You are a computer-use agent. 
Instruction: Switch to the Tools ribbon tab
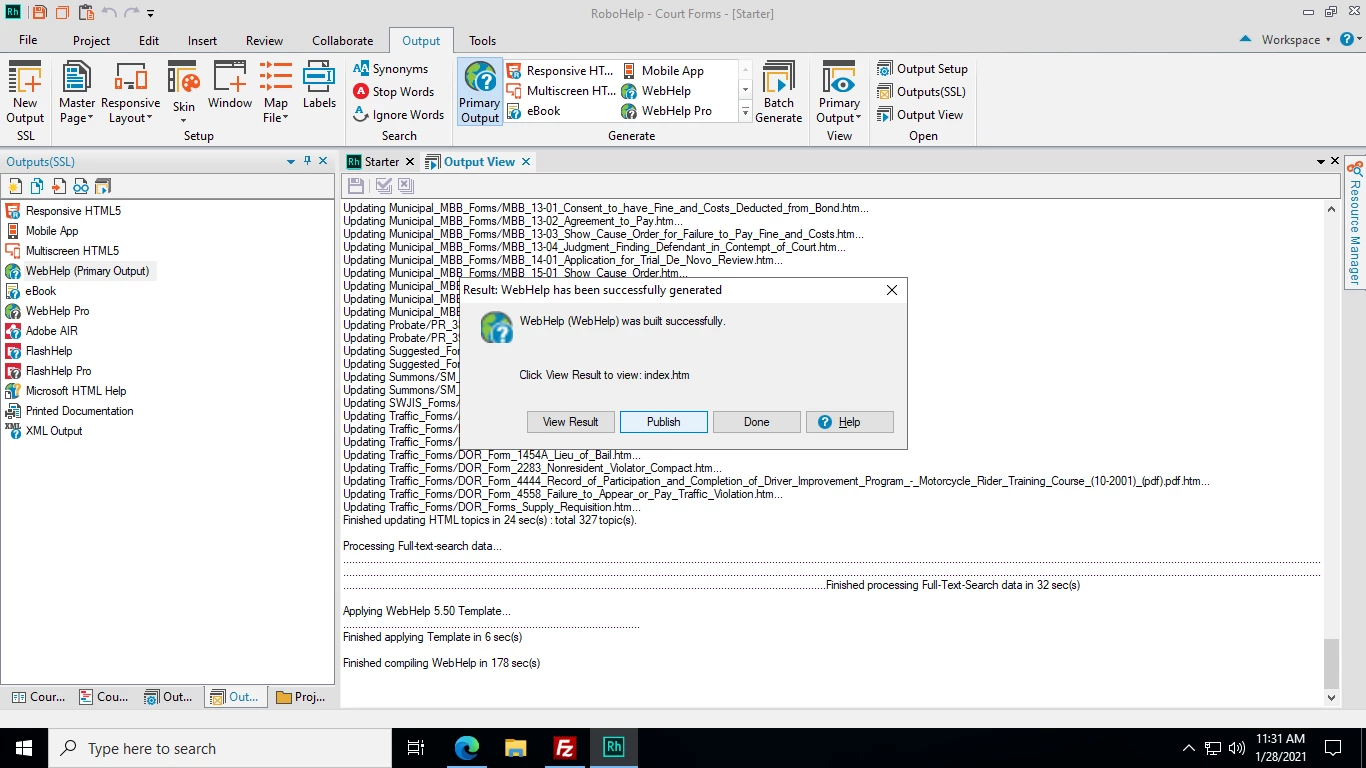coord(482,41)
